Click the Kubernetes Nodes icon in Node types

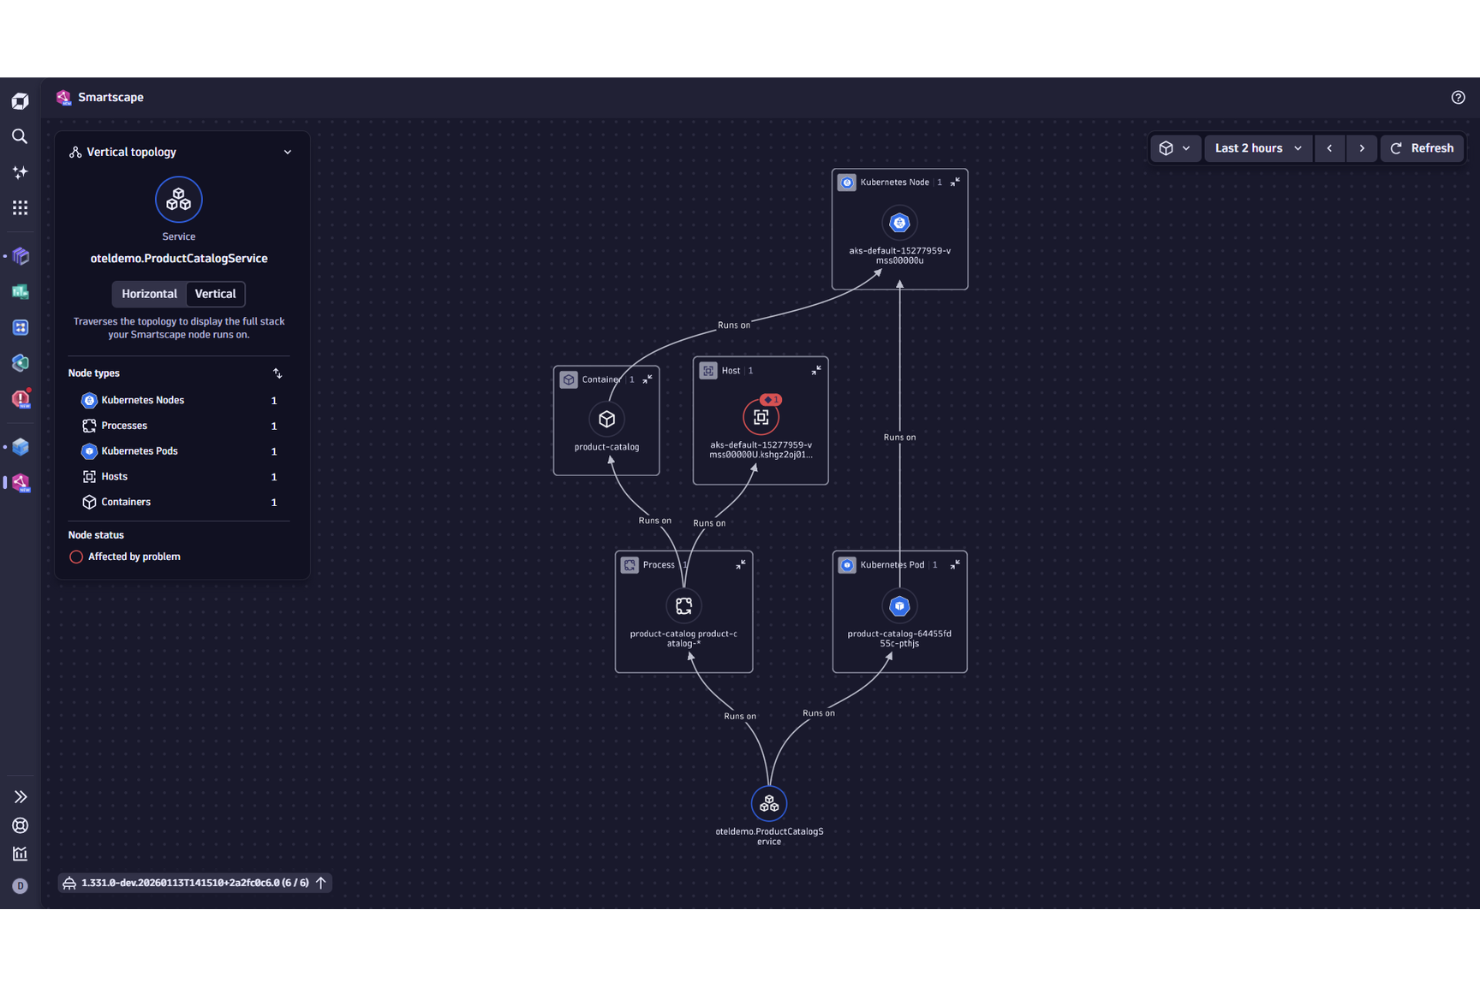click(89, 400)
